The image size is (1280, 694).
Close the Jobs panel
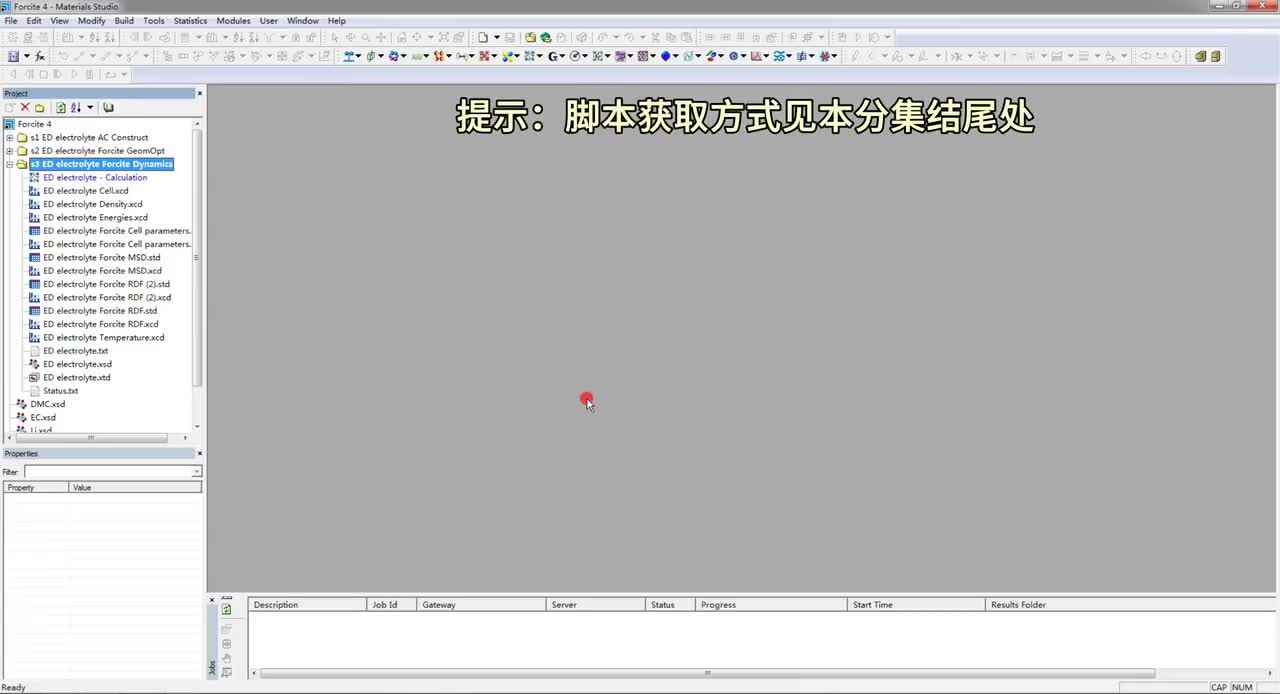(x=212, y=600)
